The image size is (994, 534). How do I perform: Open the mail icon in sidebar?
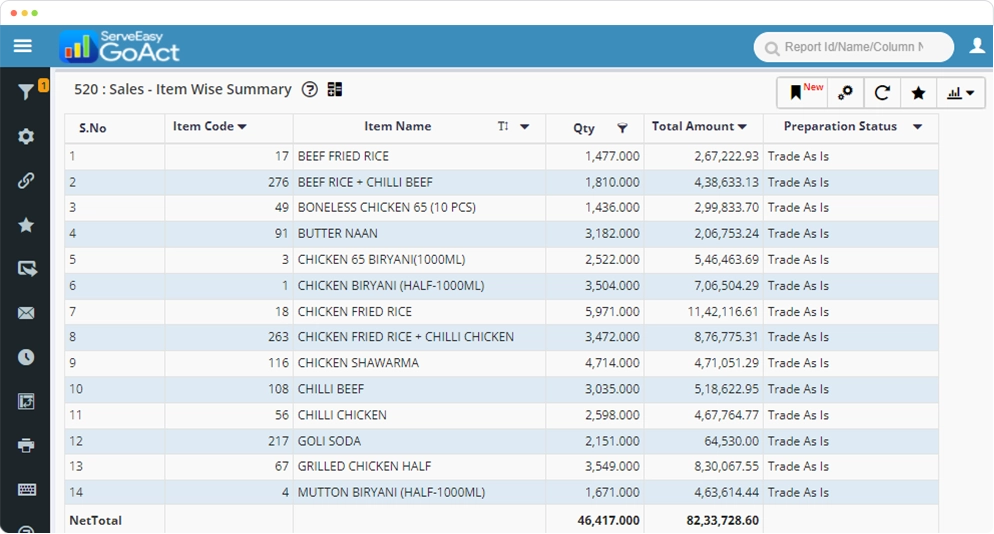coord(26,313)
